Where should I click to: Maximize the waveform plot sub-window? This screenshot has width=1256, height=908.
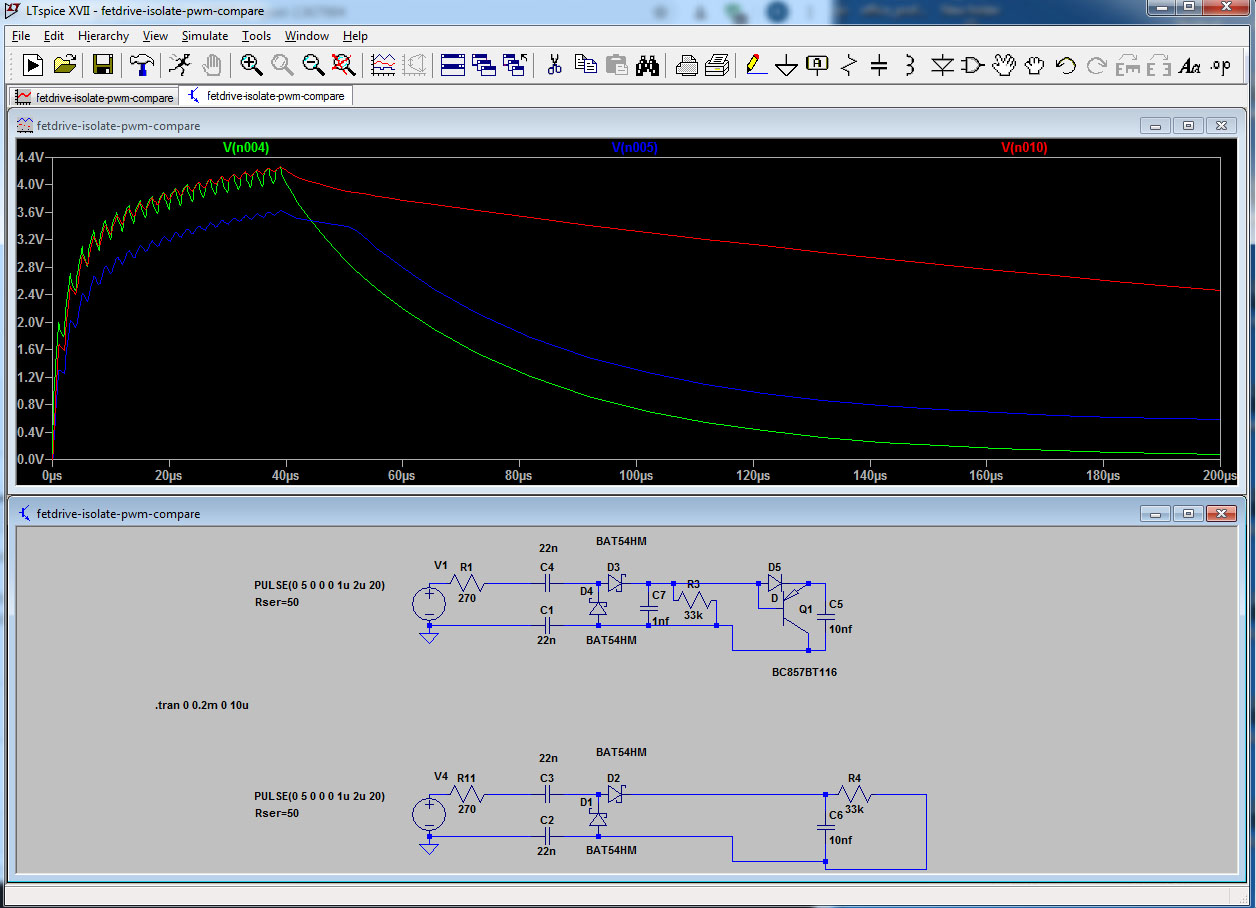point(1189,126)
